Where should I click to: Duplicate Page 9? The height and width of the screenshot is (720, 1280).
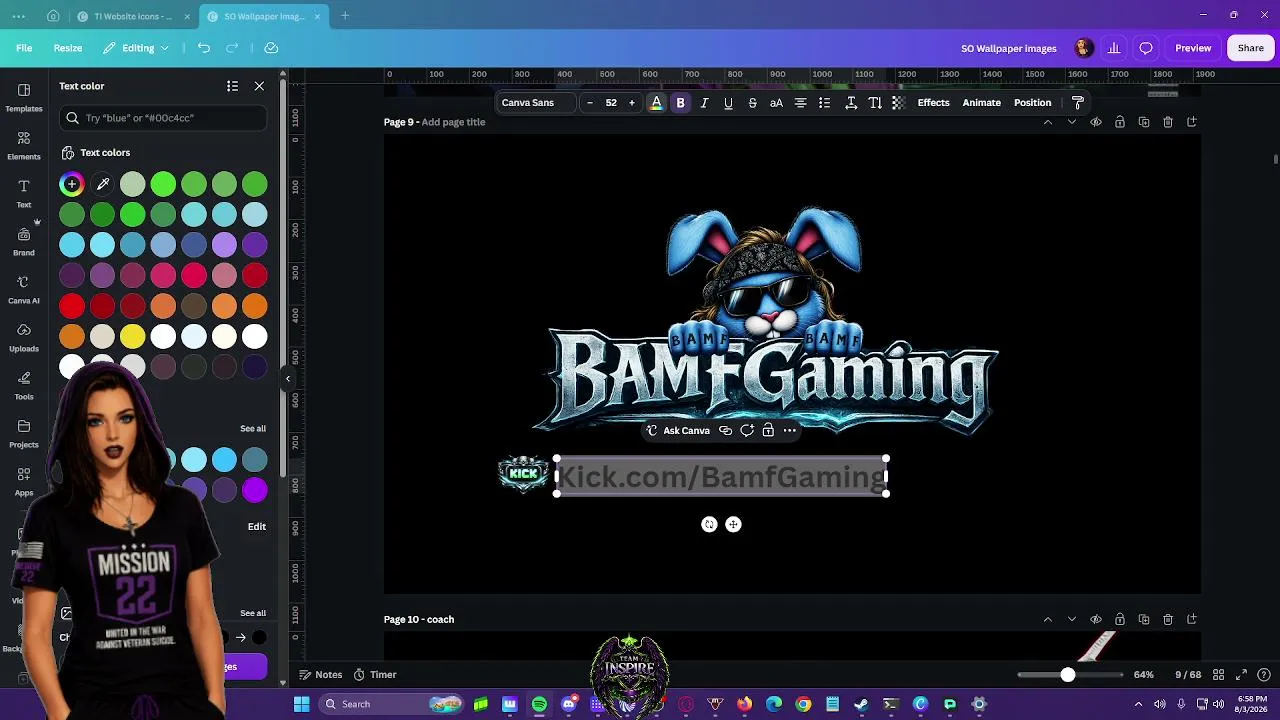pyautogui.click(x=1144, y=122)
